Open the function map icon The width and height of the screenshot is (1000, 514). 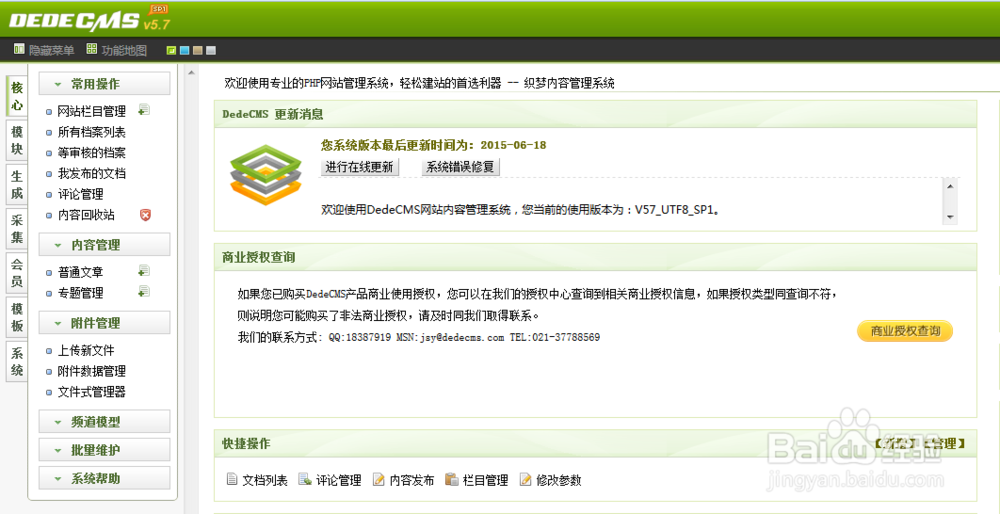pyautogui.click(x=92, y=49)
